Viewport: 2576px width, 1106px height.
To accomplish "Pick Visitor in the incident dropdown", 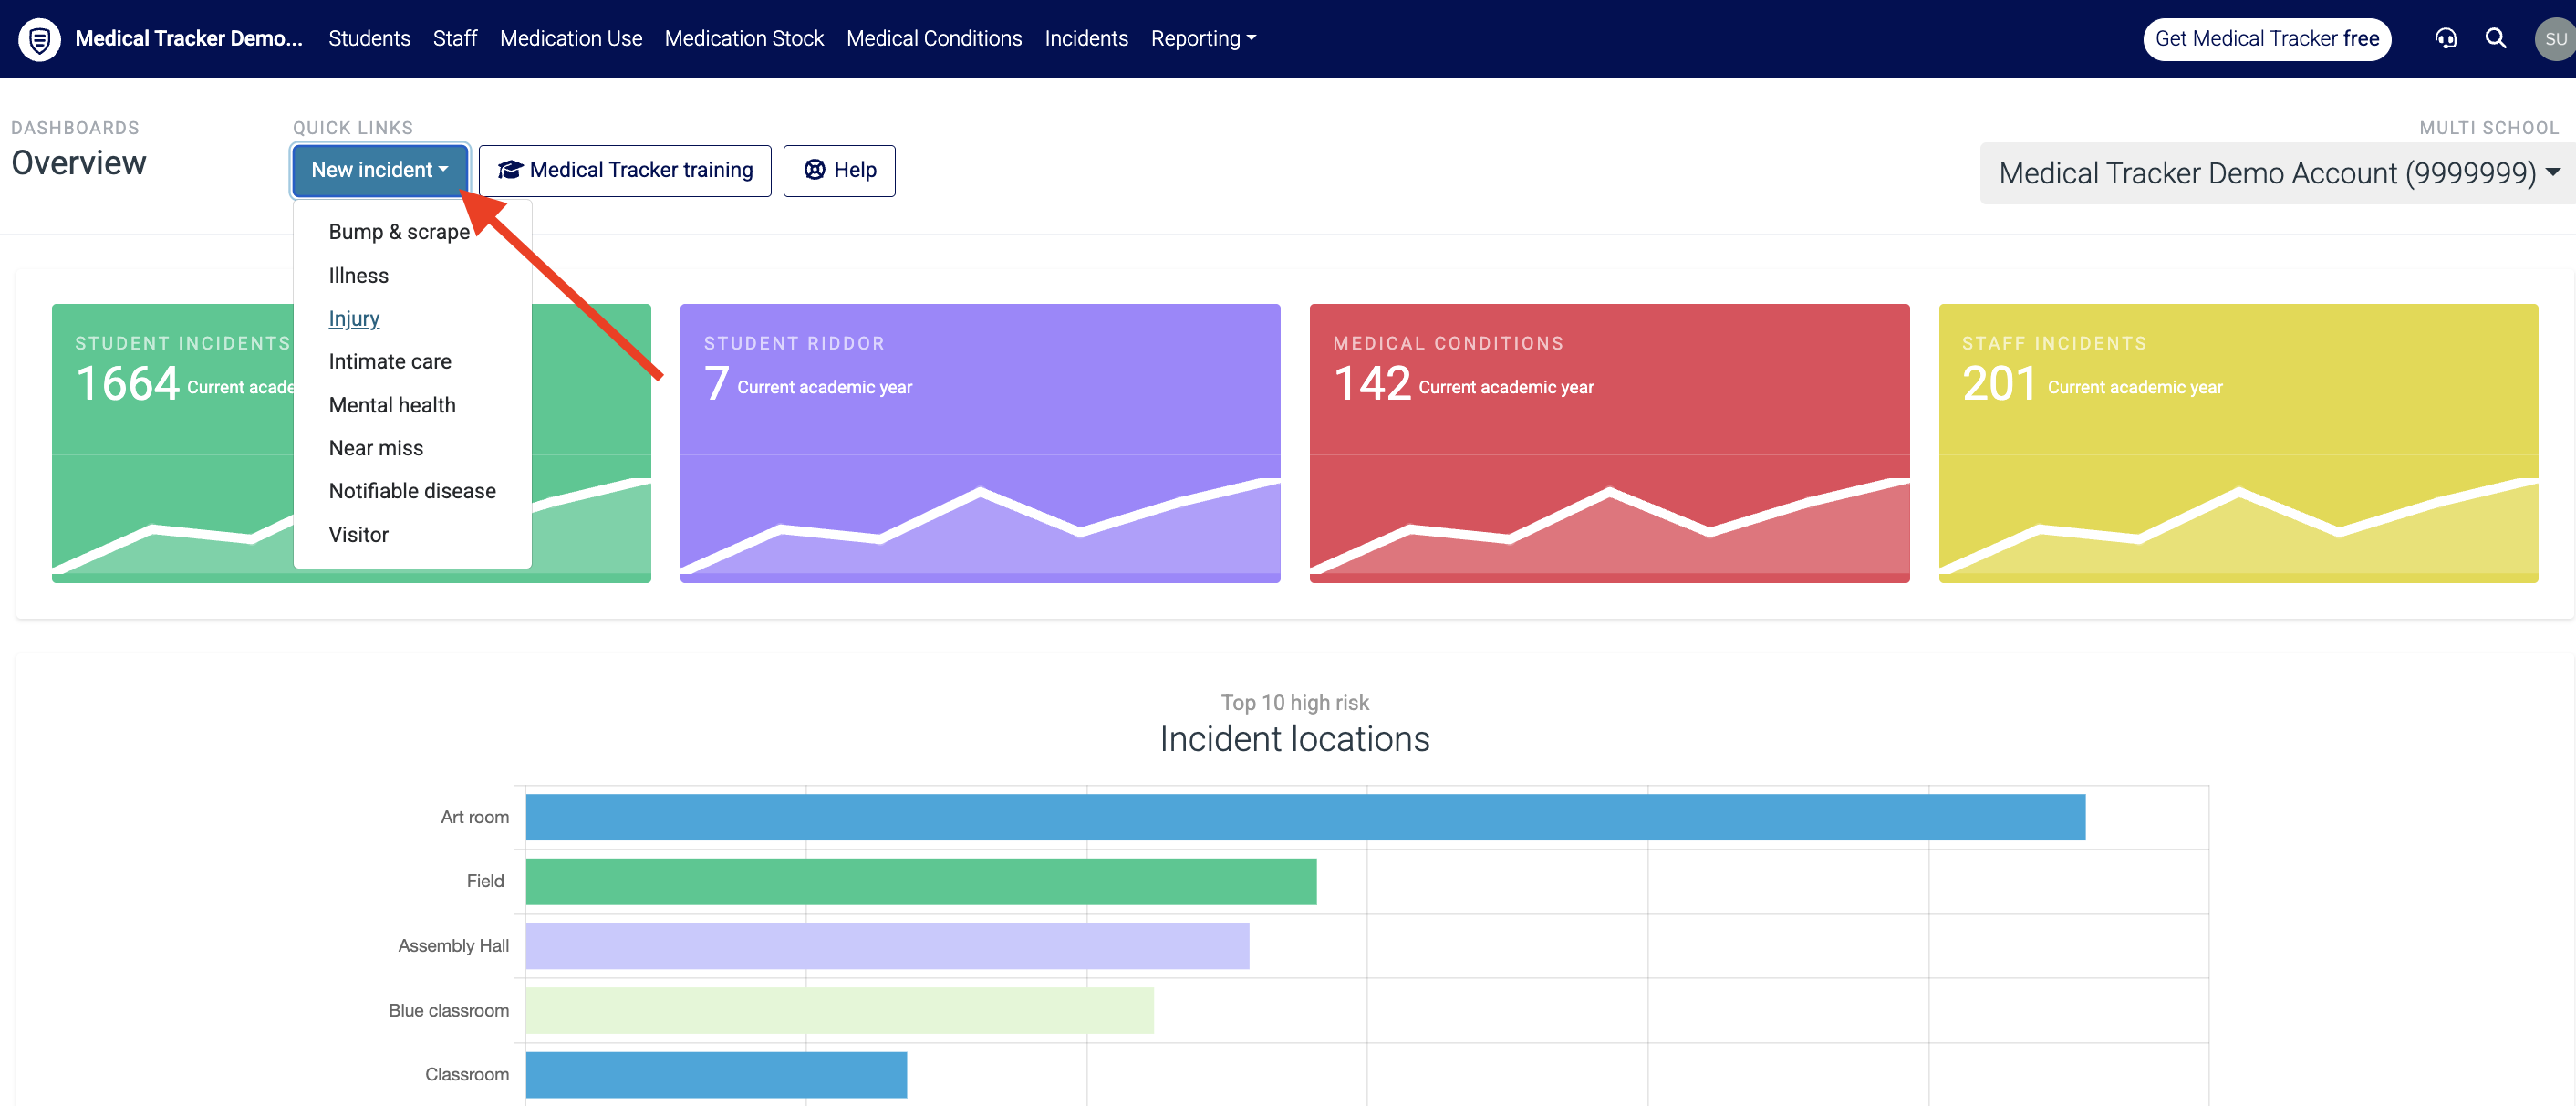I will pyautogui.click(x=358, y=535).
